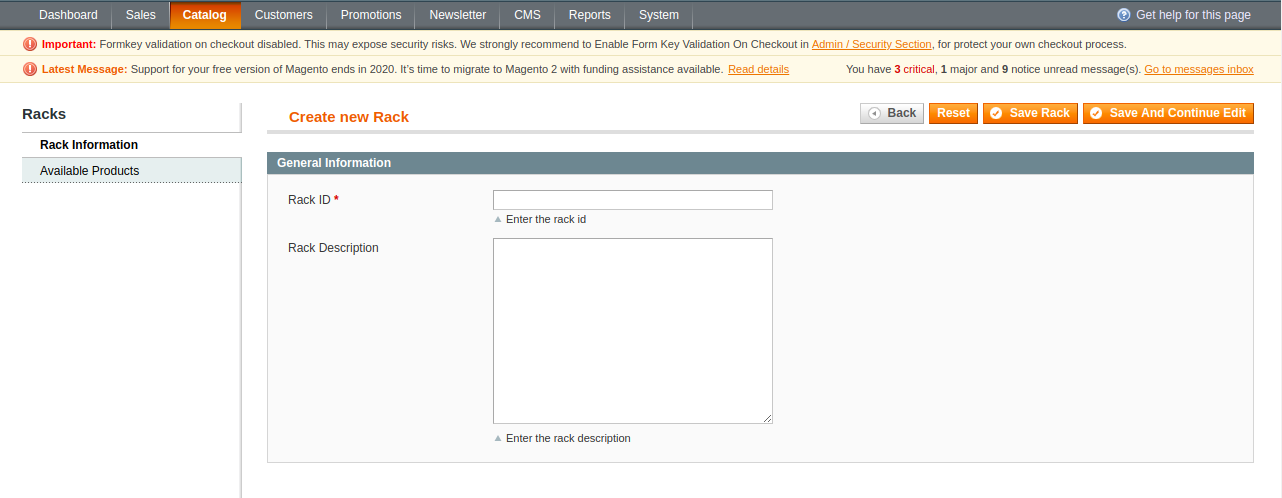Image resolution: width=1282 pixels, height=498 pixels.
Task: Open the Customers menu
Action: [x=284, y=15]
